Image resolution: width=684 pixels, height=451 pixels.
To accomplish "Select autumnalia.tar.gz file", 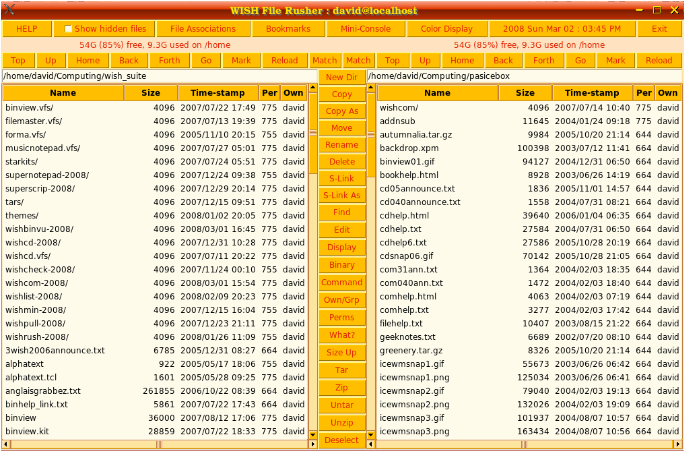I will coord(529,135).
